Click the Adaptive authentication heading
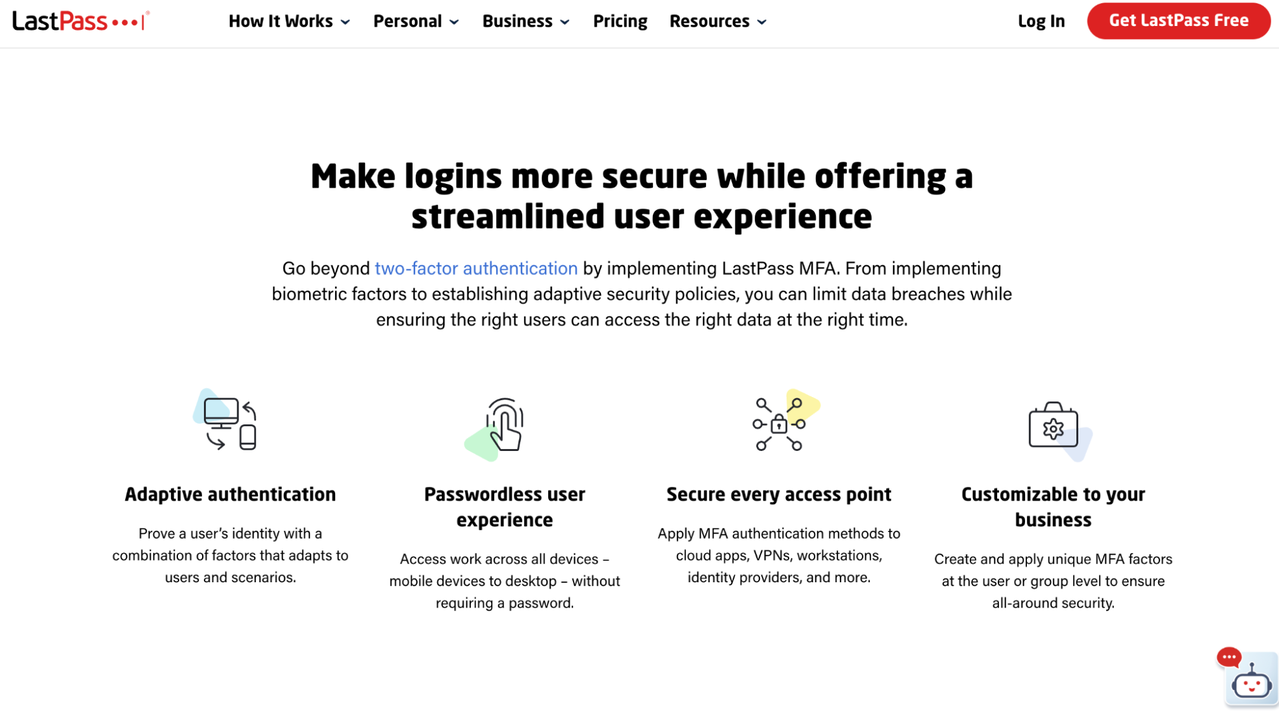Screen dimensions: 1279x720 (230, 494)
